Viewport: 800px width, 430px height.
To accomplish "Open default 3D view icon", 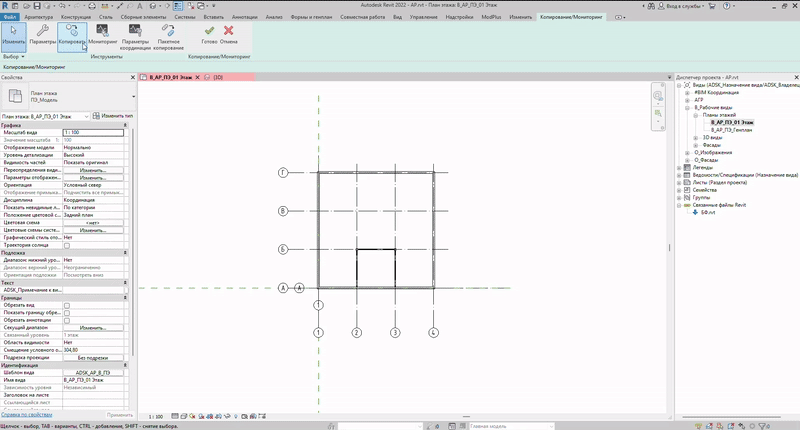I will (153, 6).
